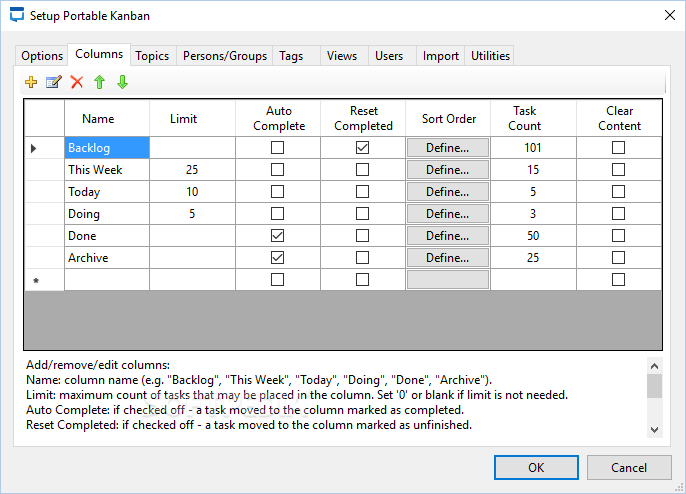Move column up with green up arrow

[100, 82]
